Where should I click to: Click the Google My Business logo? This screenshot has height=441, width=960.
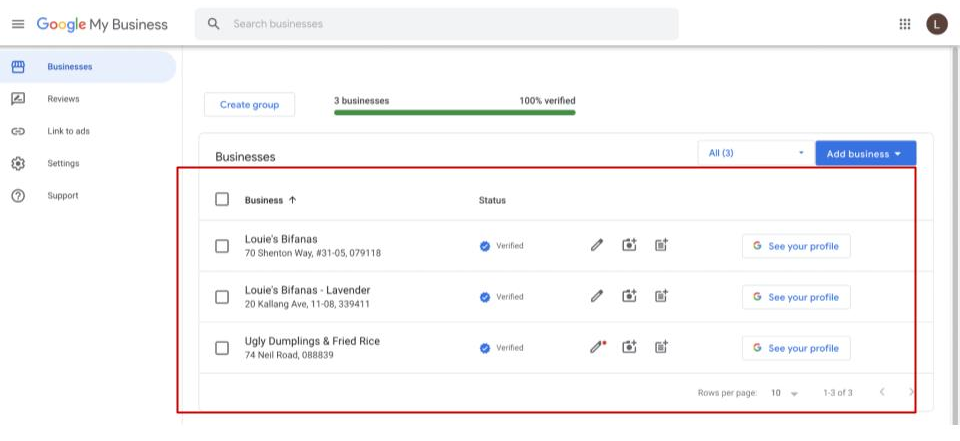(x=102, y=24)
